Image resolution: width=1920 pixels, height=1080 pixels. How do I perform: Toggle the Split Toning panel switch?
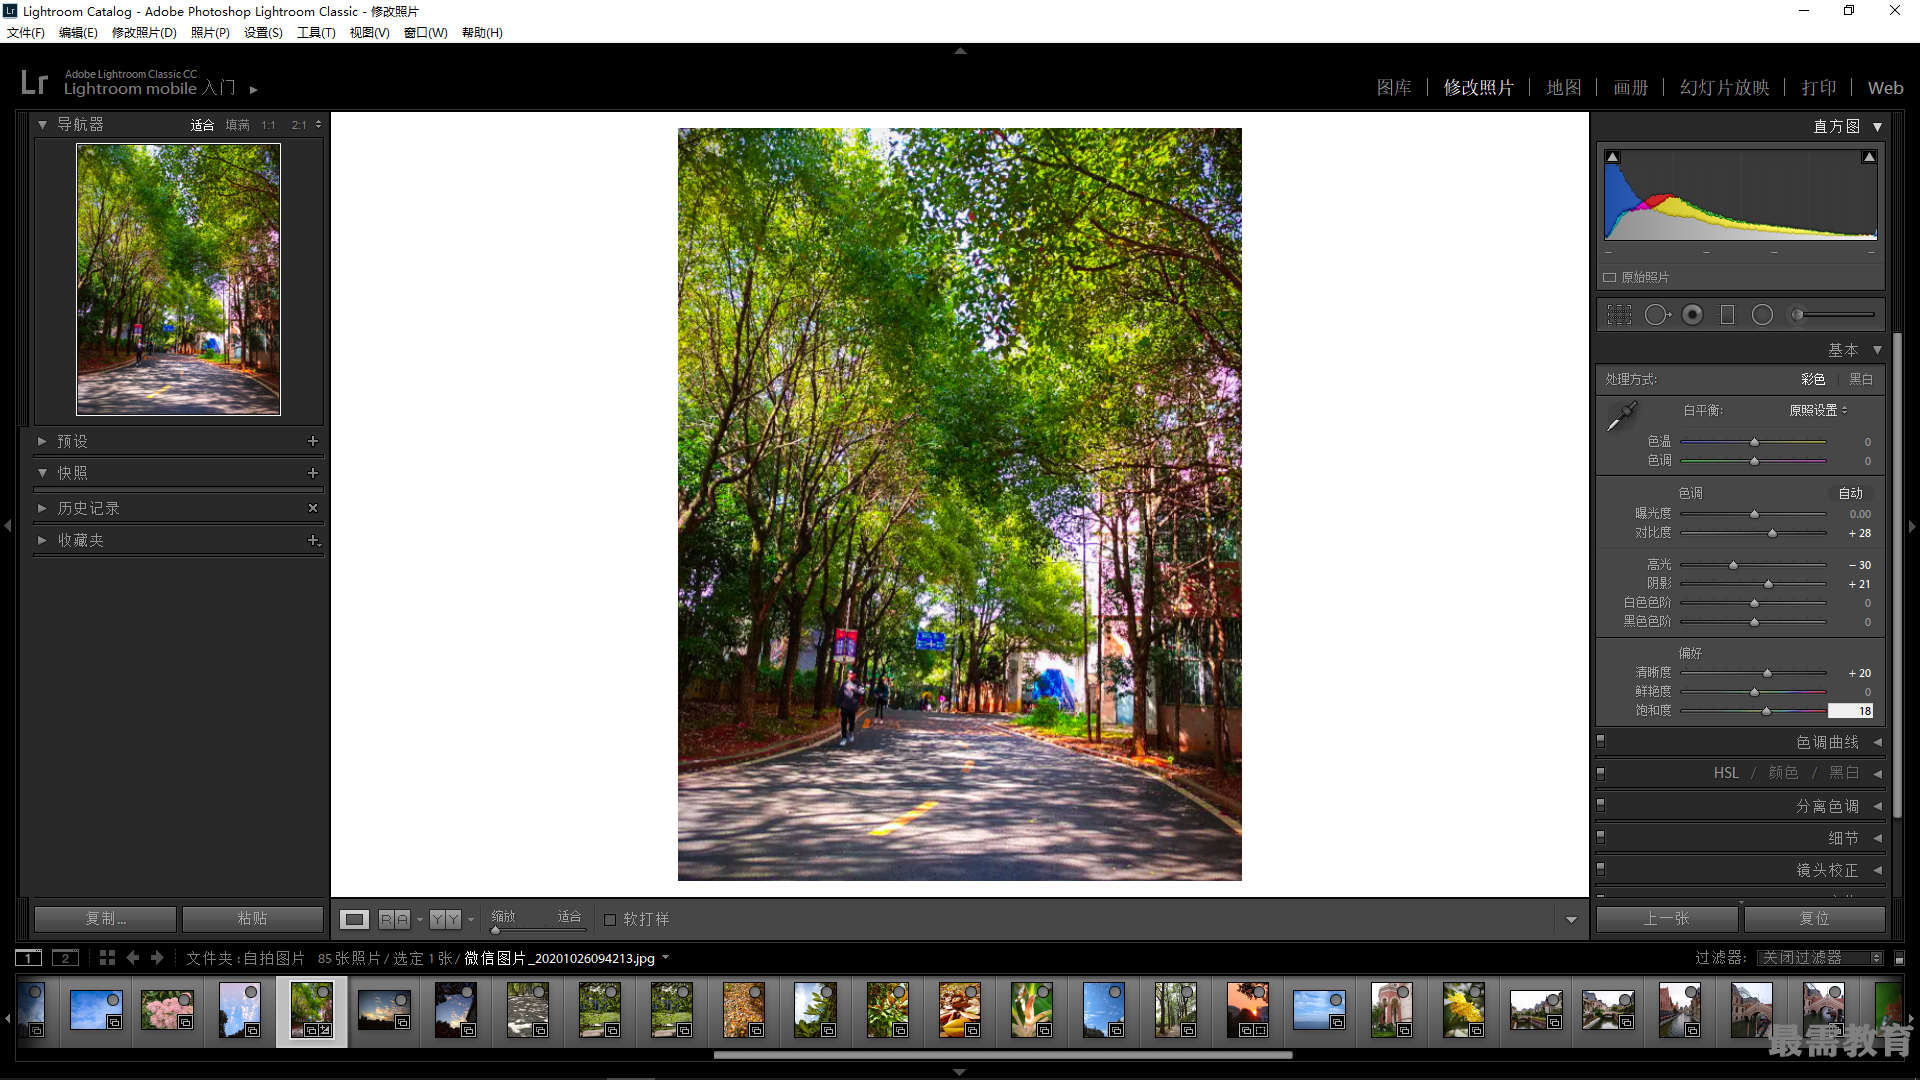(1601, 806)
